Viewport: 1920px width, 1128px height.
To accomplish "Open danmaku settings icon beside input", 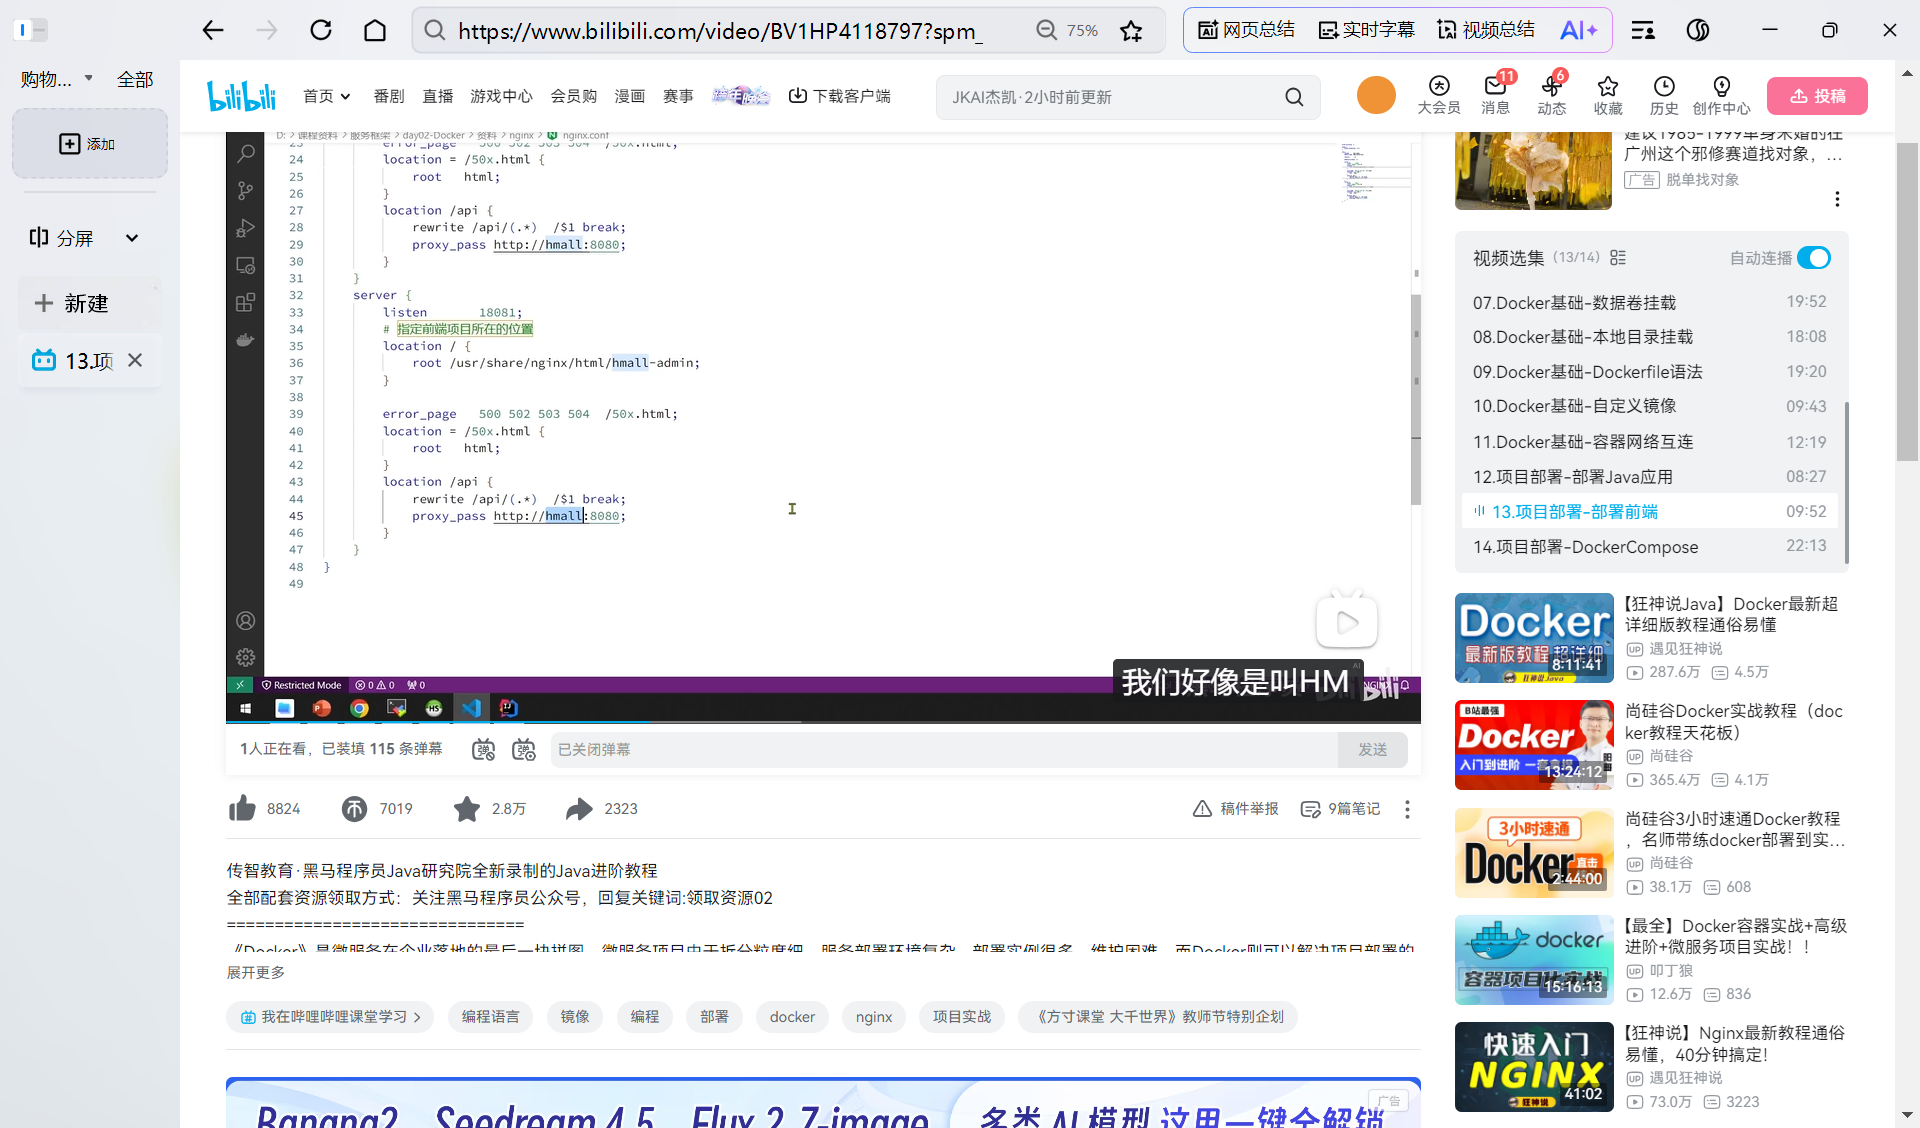I will 524,749.
